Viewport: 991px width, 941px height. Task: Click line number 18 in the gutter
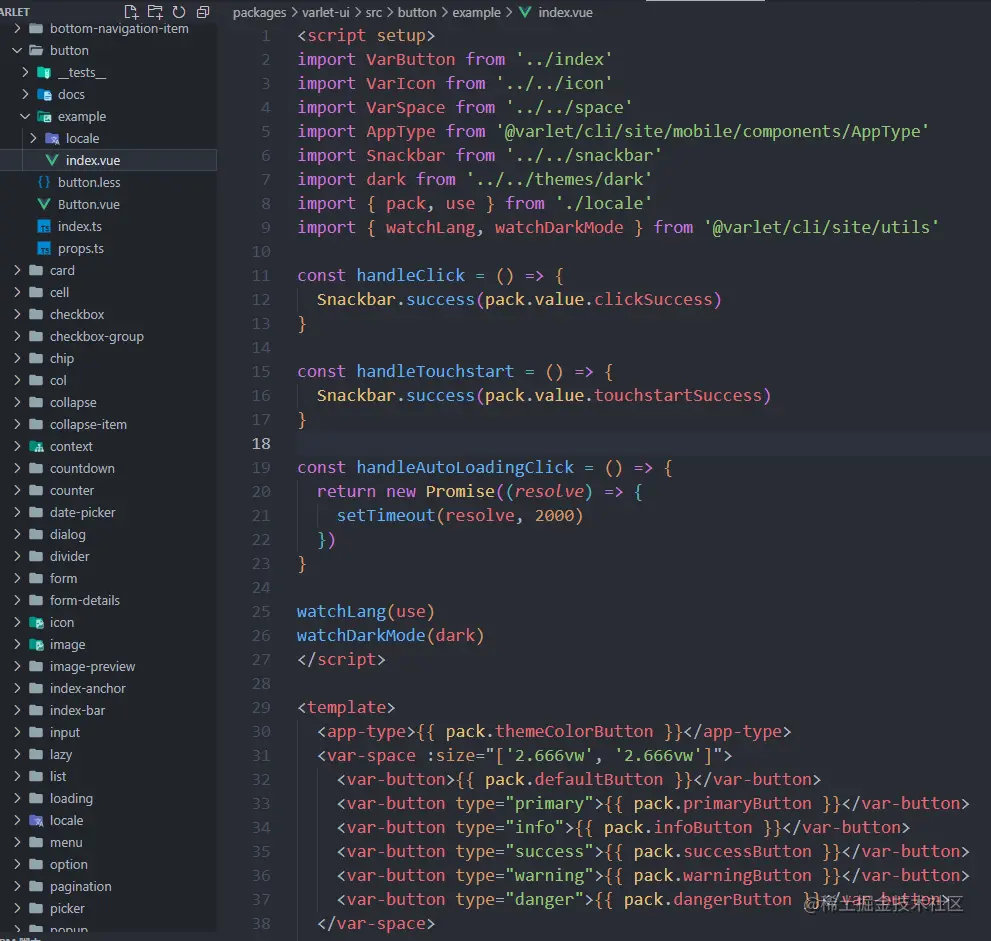(x=261, y=444)
